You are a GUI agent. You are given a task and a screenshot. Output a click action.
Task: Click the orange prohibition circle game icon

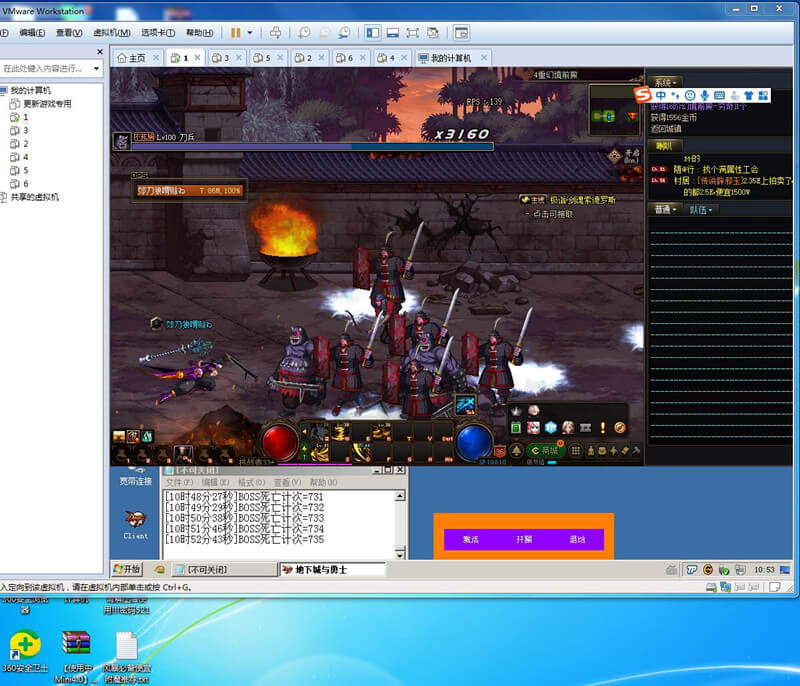pos(620,427)
